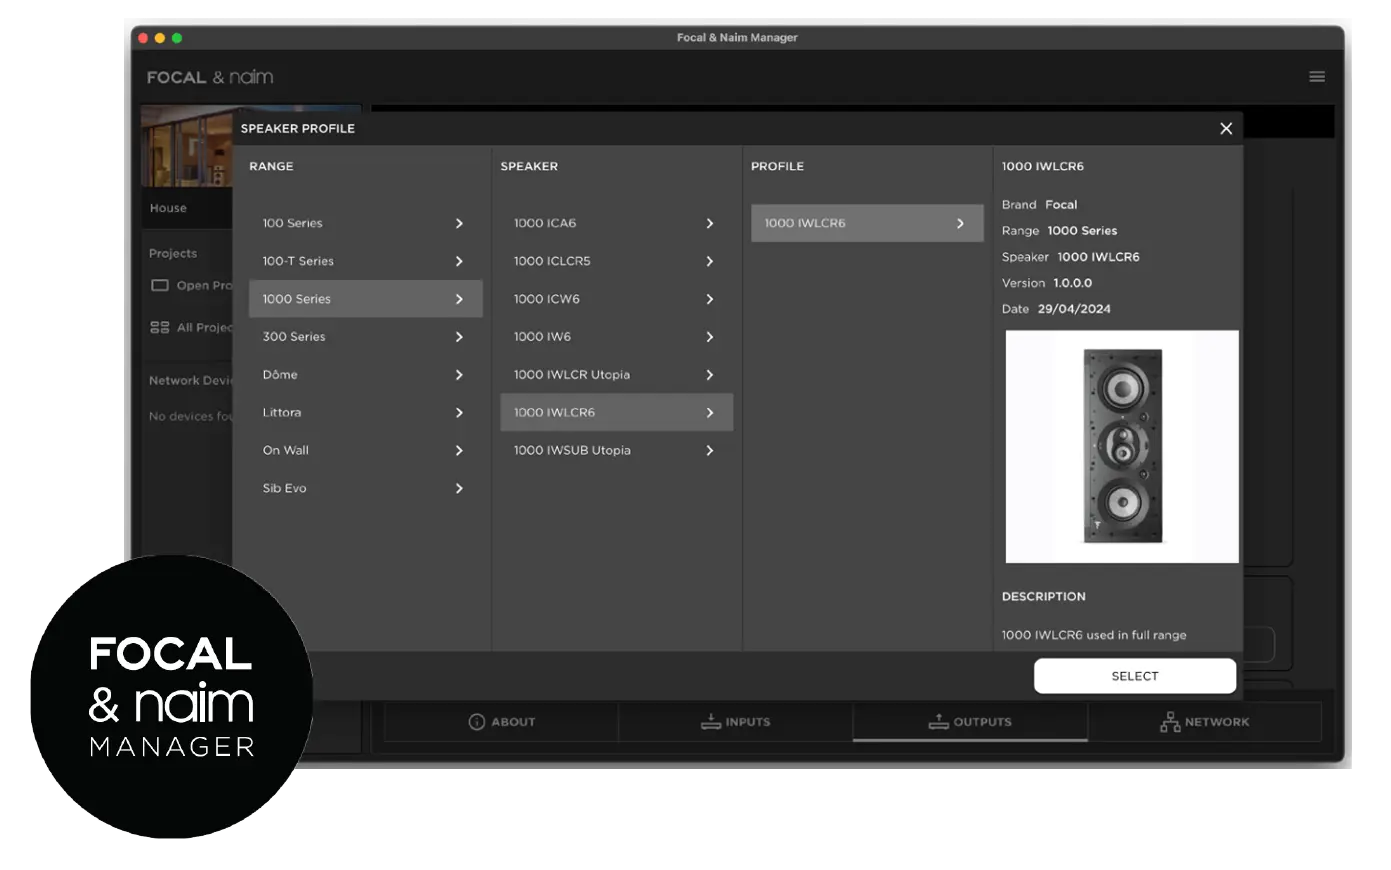Choose Sib Evo range
The image size is (1391, 870).
(x=366, y=489)
